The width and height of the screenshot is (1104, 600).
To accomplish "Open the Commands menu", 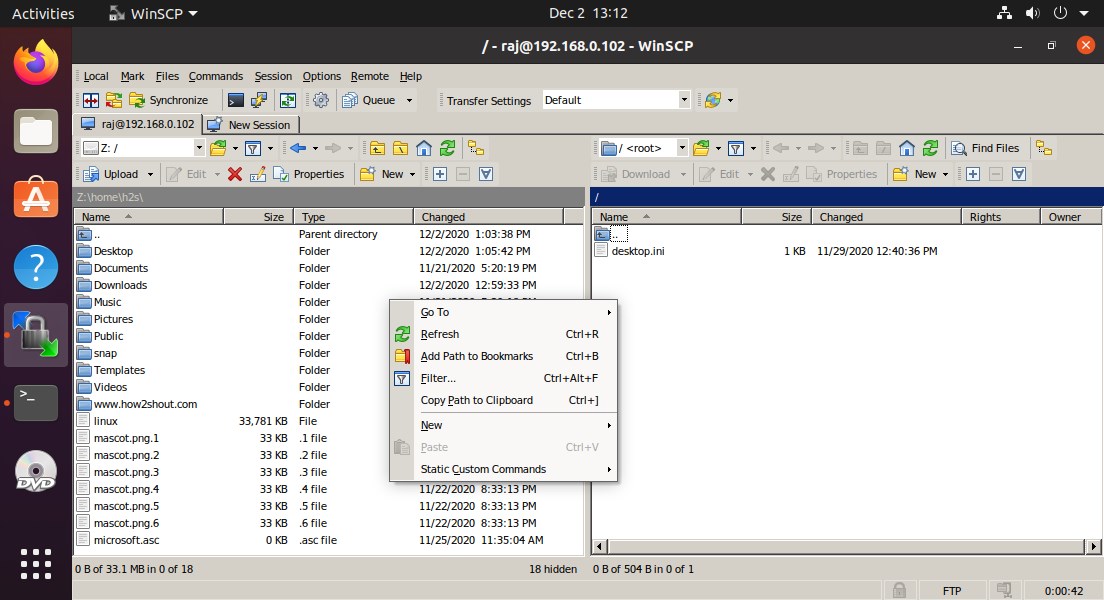I will [215, 76].
